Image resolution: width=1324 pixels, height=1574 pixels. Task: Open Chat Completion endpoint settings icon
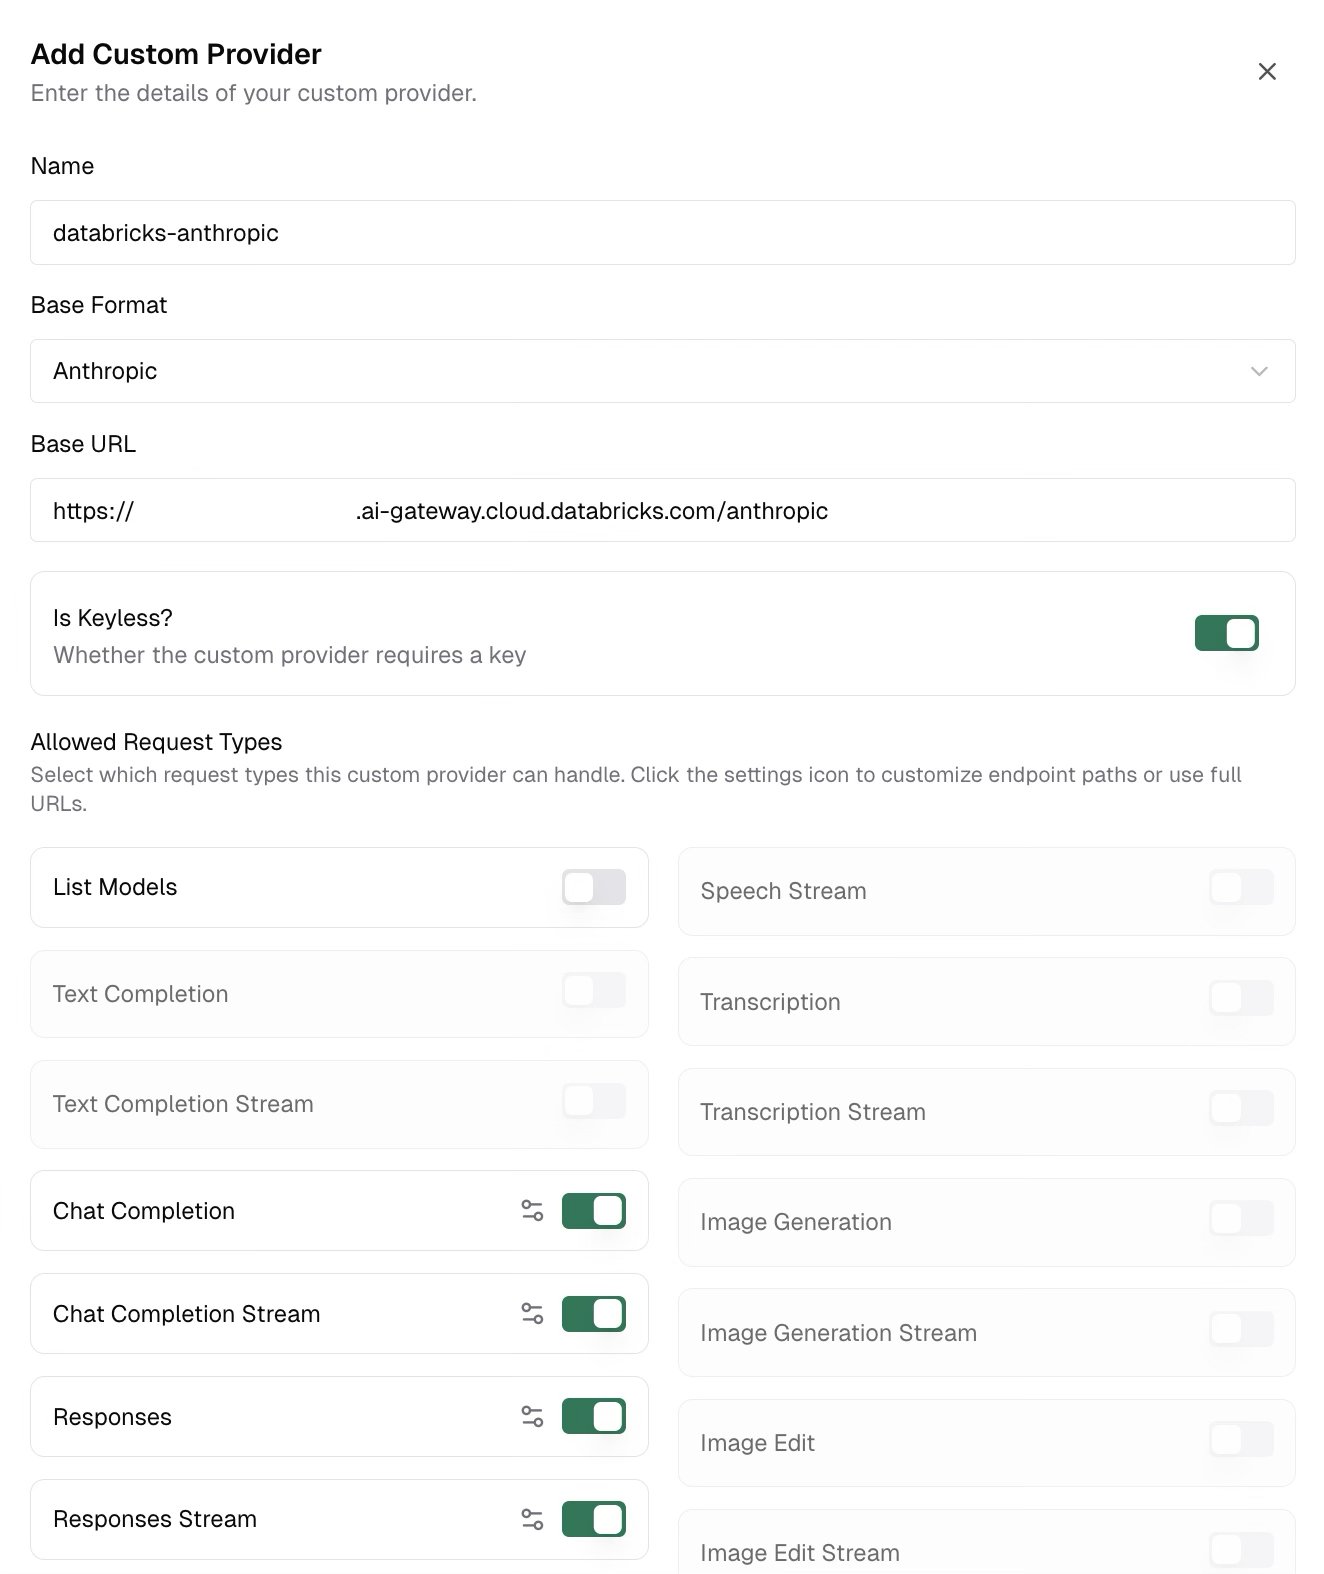(x=532, y=1211)
